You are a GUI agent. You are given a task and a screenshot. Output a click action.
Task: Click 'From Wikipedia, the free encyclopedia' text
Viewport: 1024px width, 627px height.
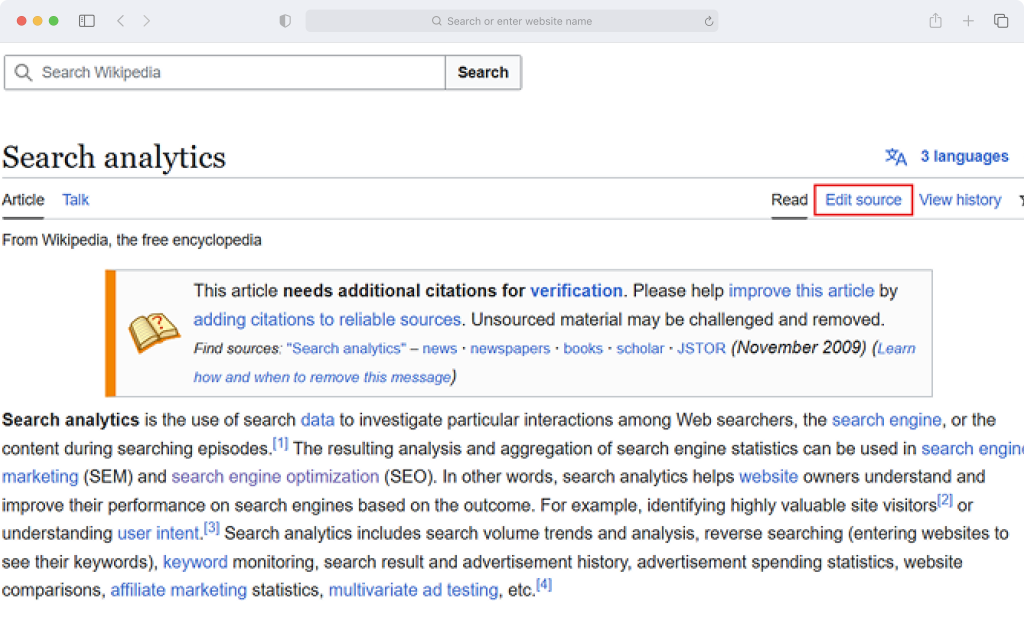click(x=131, y=240)
